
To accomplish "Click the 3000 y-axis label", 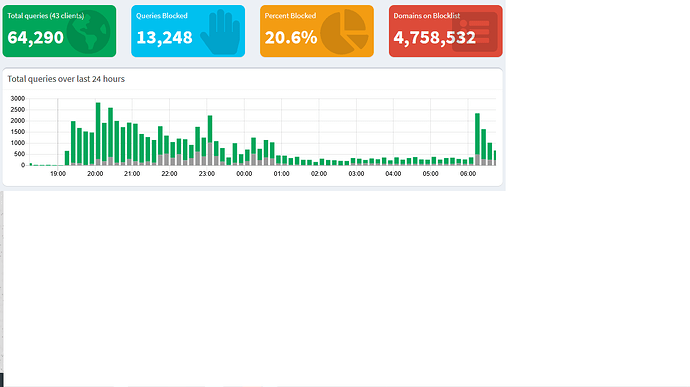I will (18, 99).
